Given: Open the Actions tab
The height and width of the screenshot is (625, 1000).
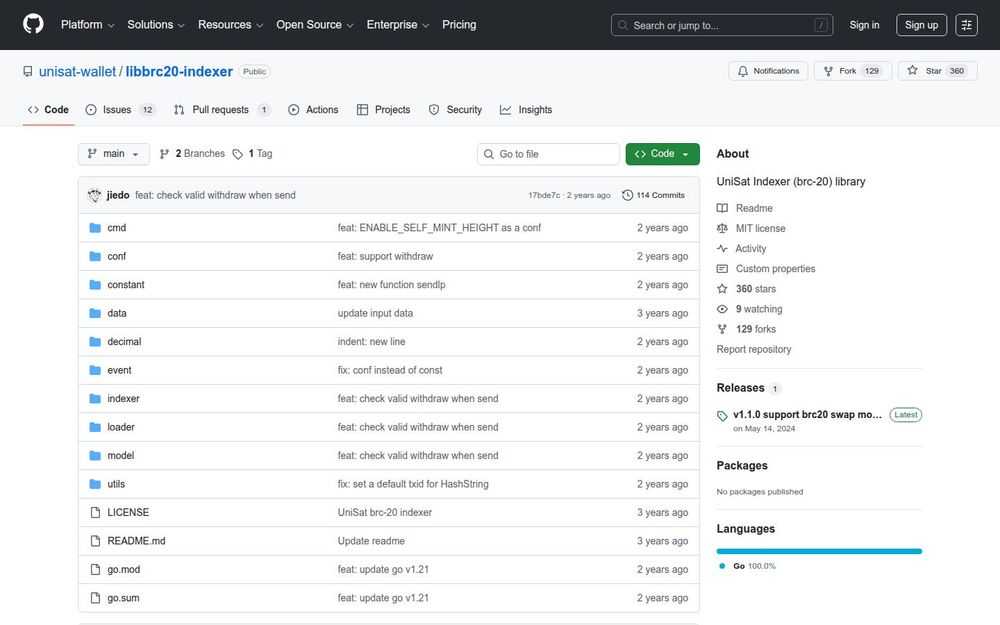Looking at the screenshot, I should point(313,110).
